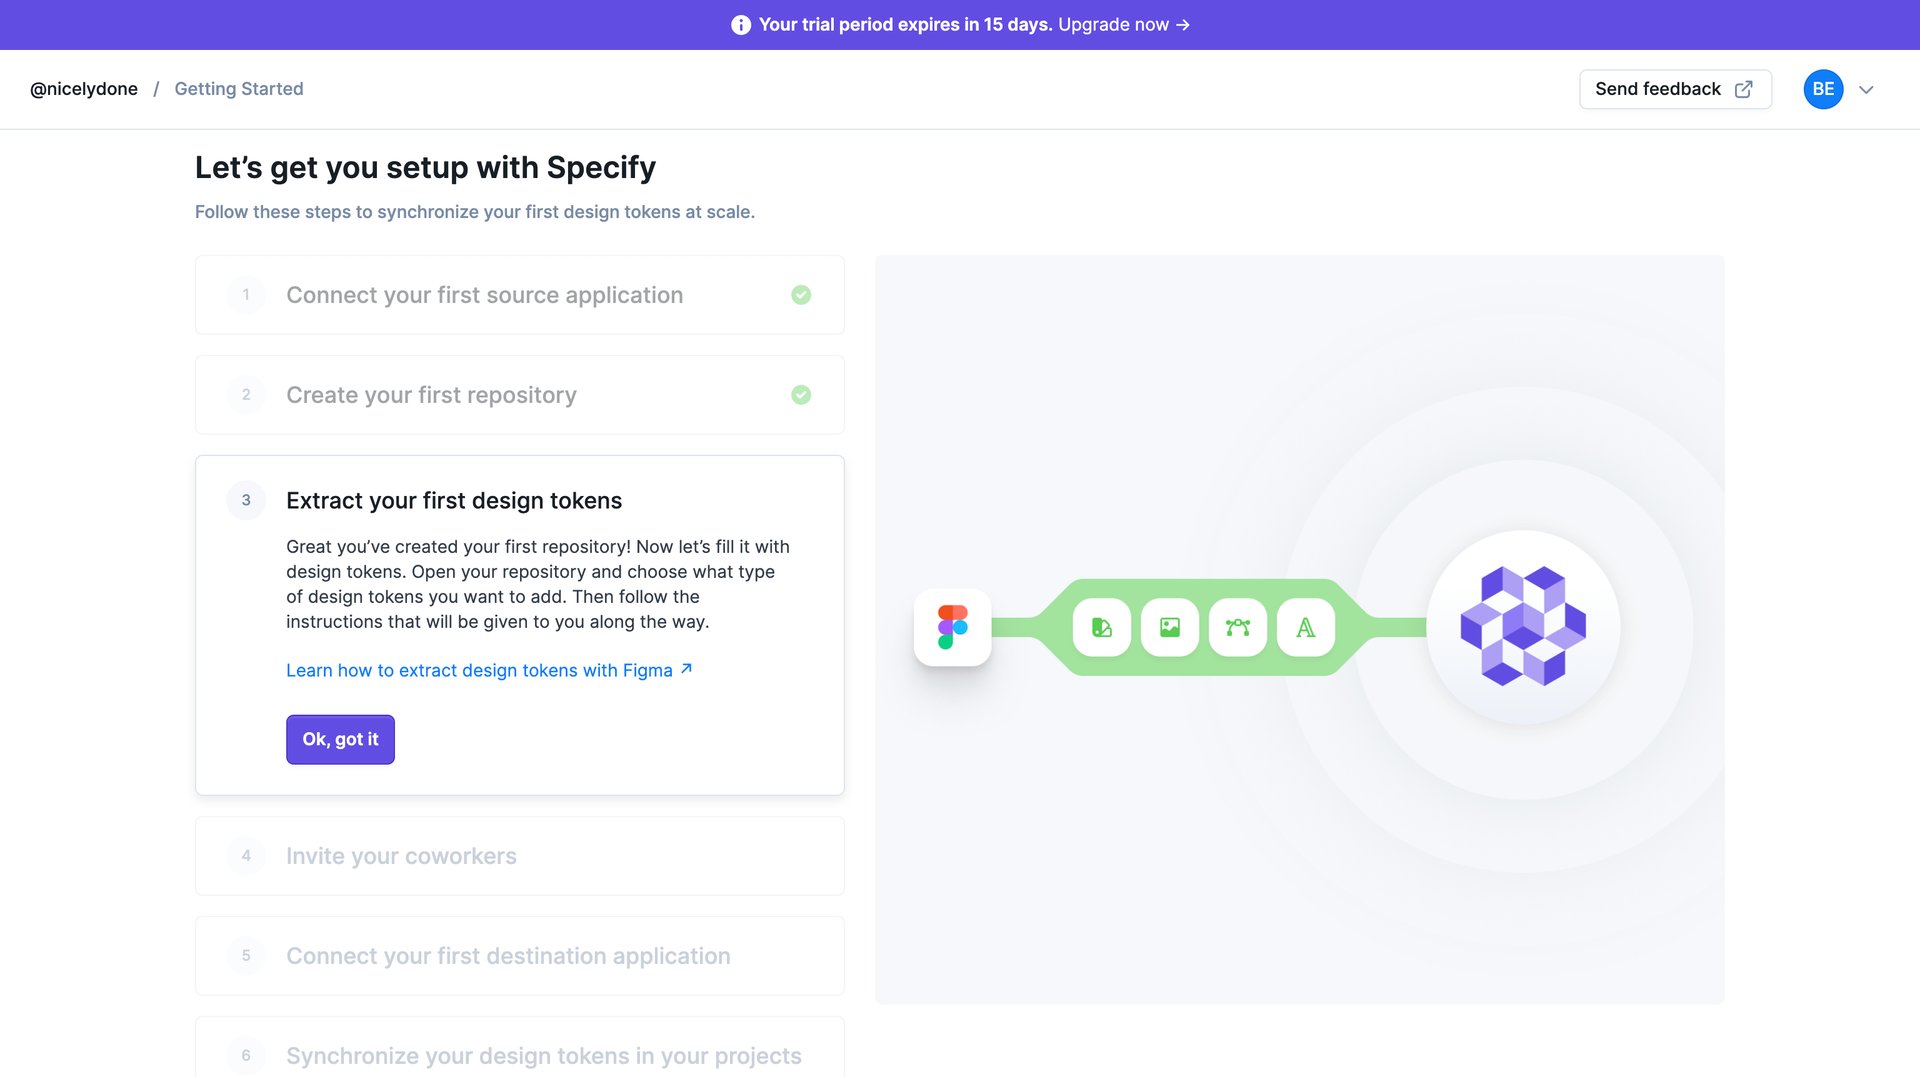Click the info icon in the trial banner

tap(740, 24)
